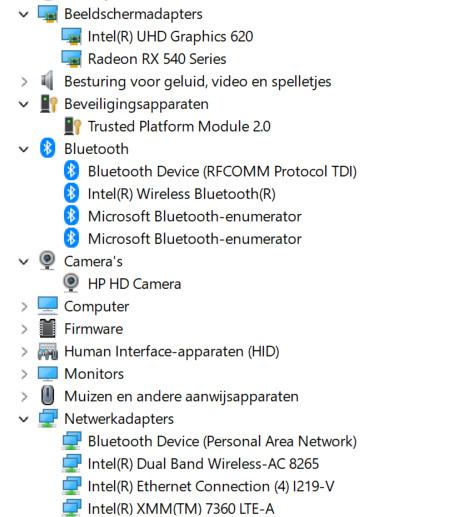Select the Intel XMM 7360 LTE-A entry

[x=181, y=509]
